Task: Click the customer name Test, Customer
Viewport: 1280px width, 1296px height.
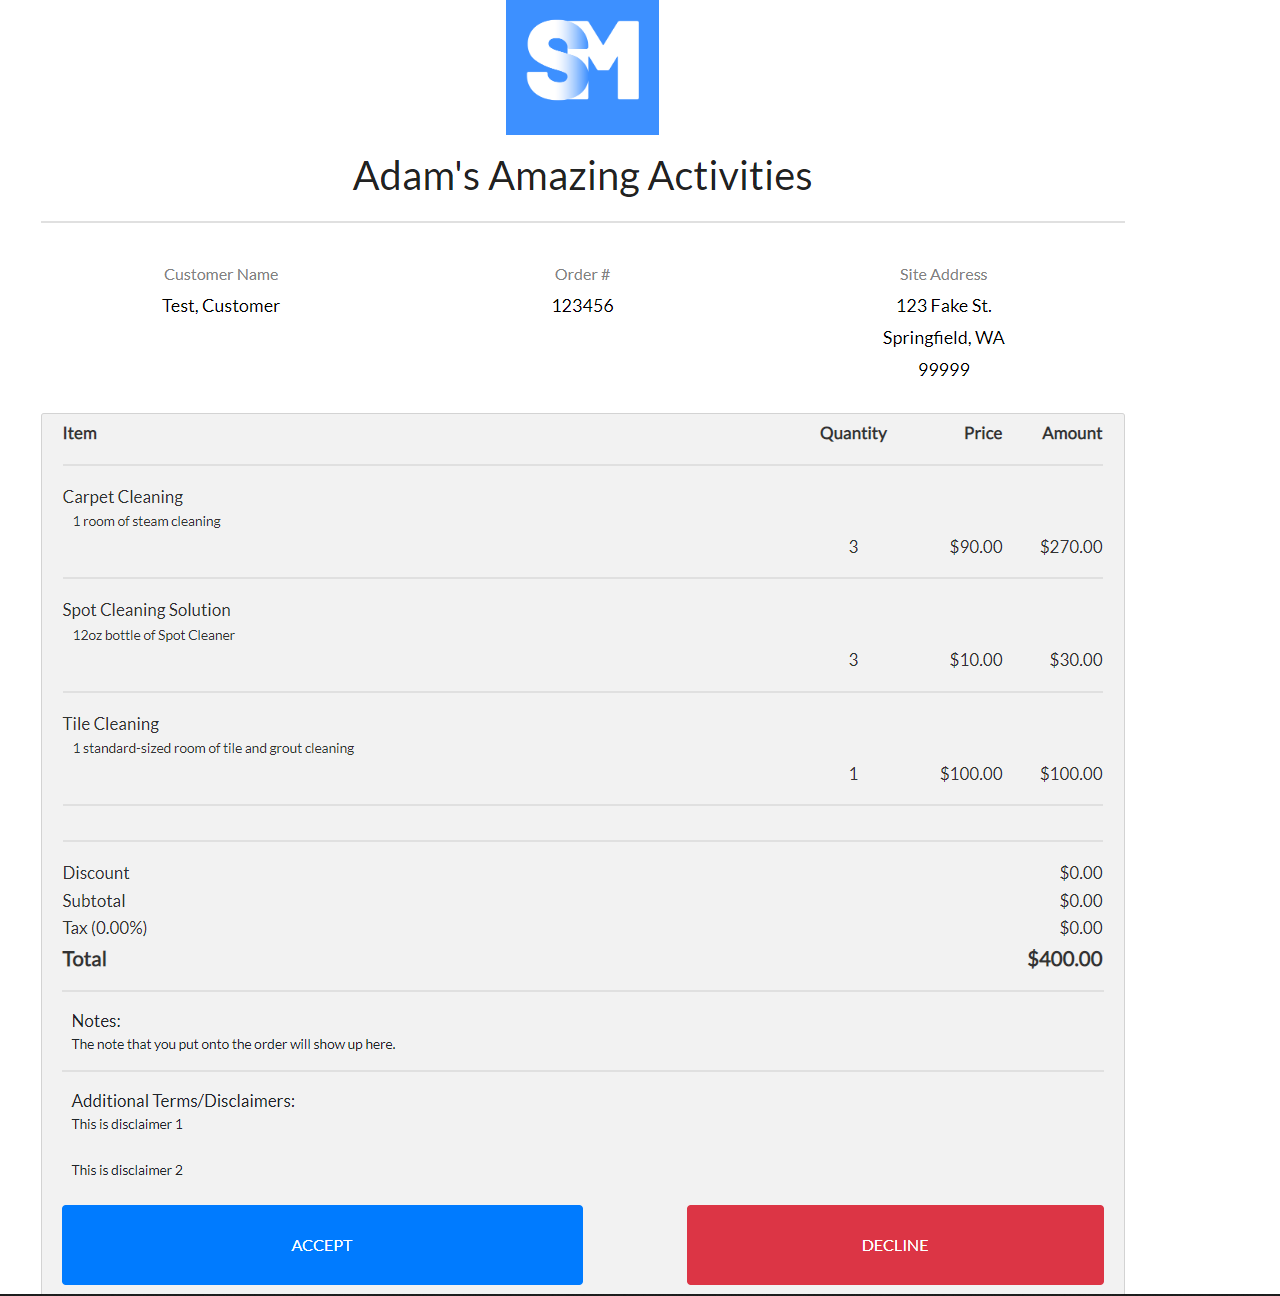Action: coord(221,306)
